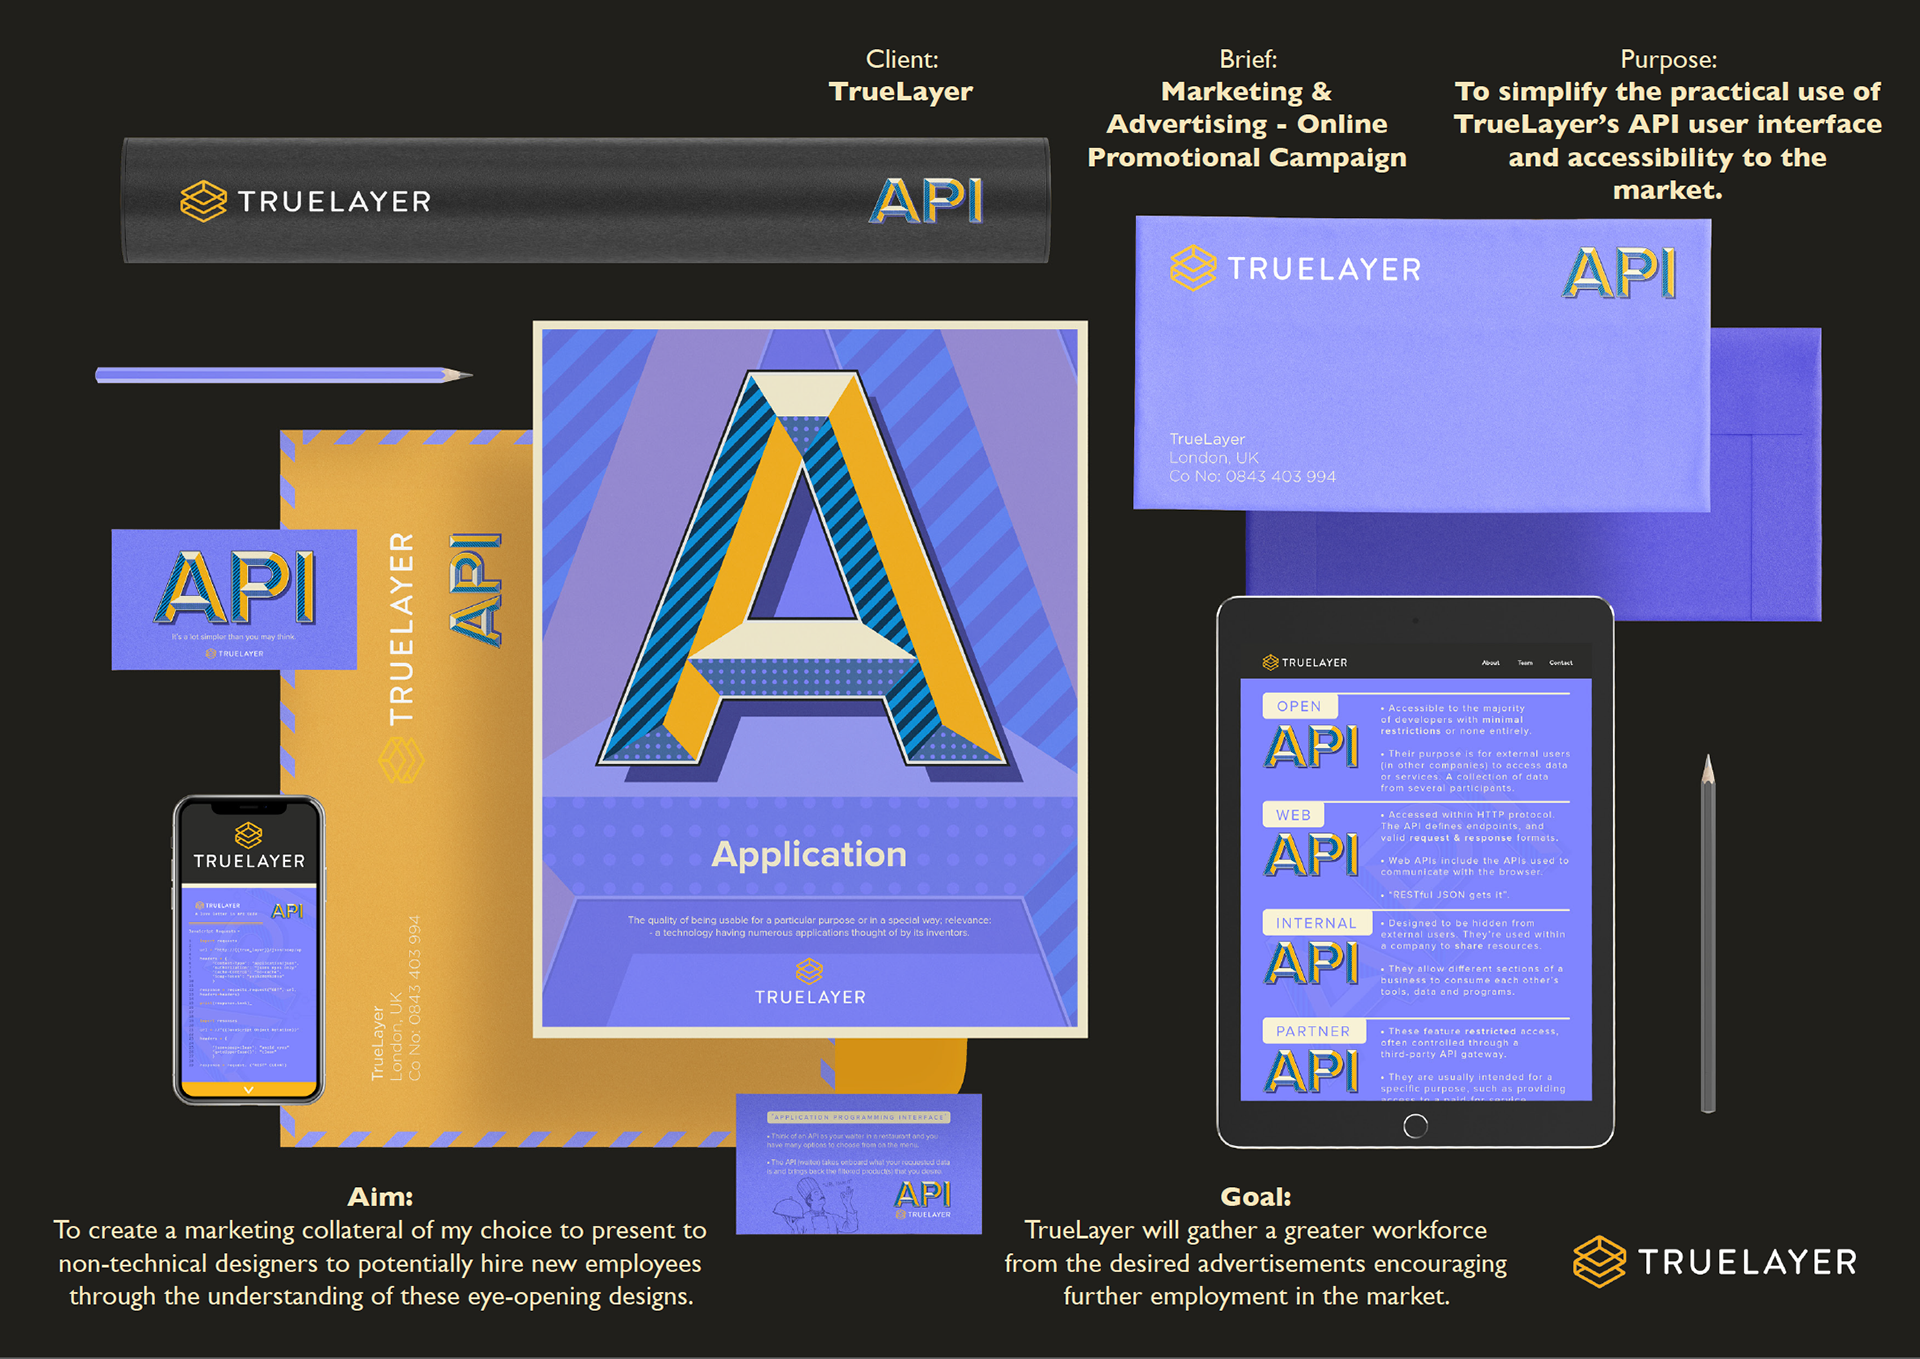Viewport: 1920px width, 1359px height.
Task: Click the purple pencil beside the tube
Action: click(284, 375)
